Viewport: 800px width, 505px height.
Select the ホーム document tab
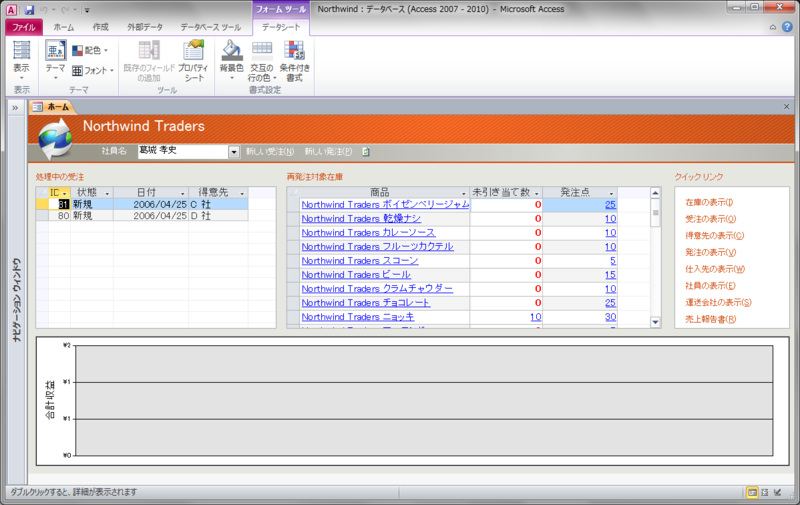pyautogui.click(x=52, y=107)
